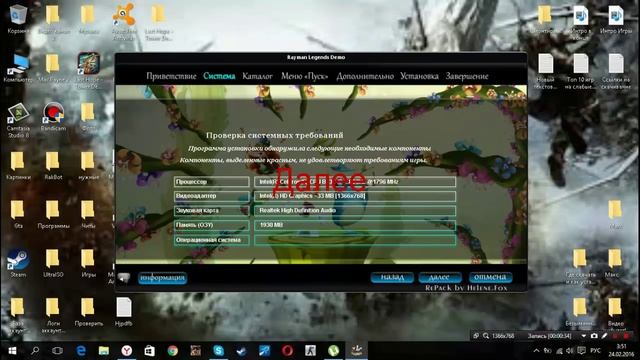Viewport: 640px width, 360px height.
Task: Click the «Операционная система» label field
Action: (x=211, y=240)
